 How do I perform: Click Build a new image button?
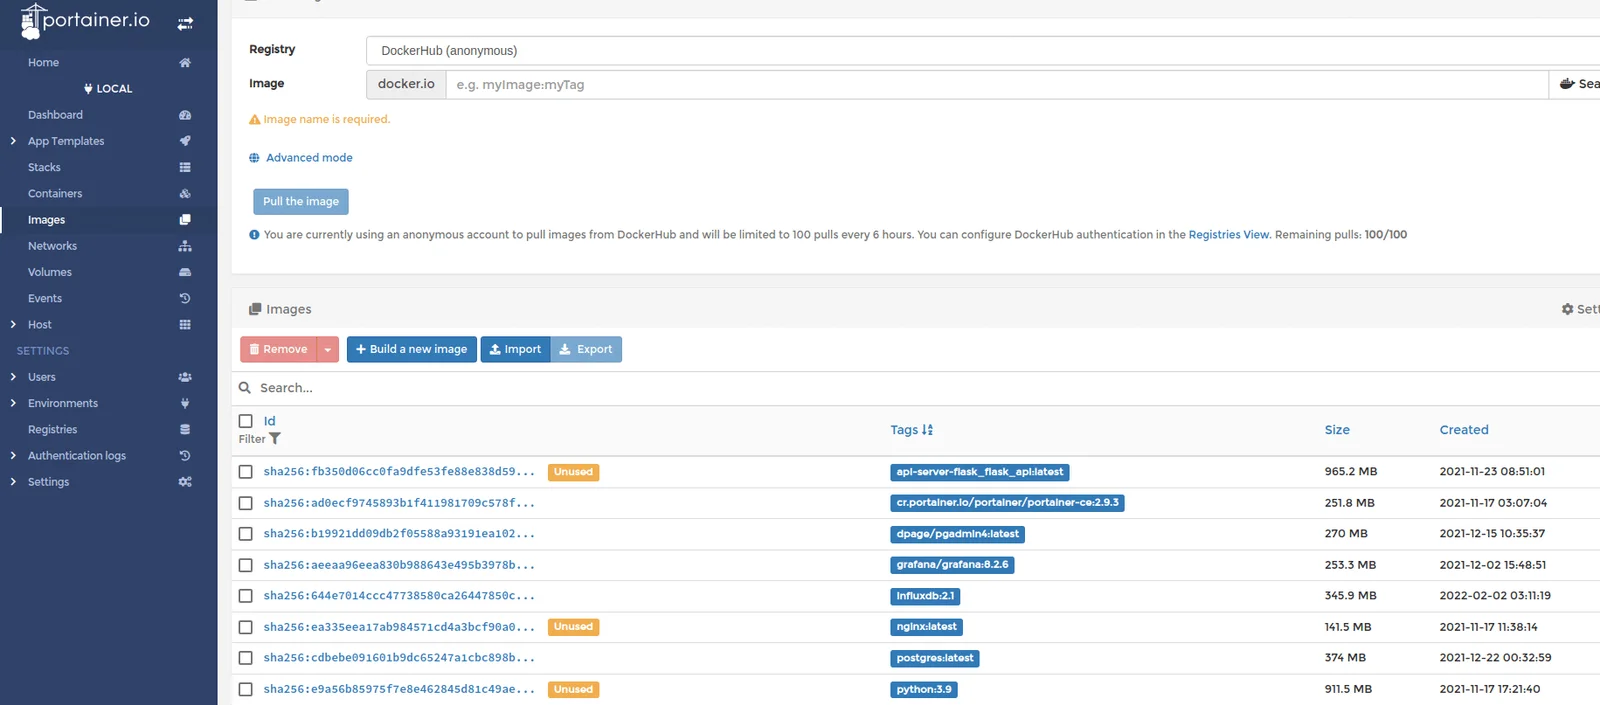[x=412, y=349]
